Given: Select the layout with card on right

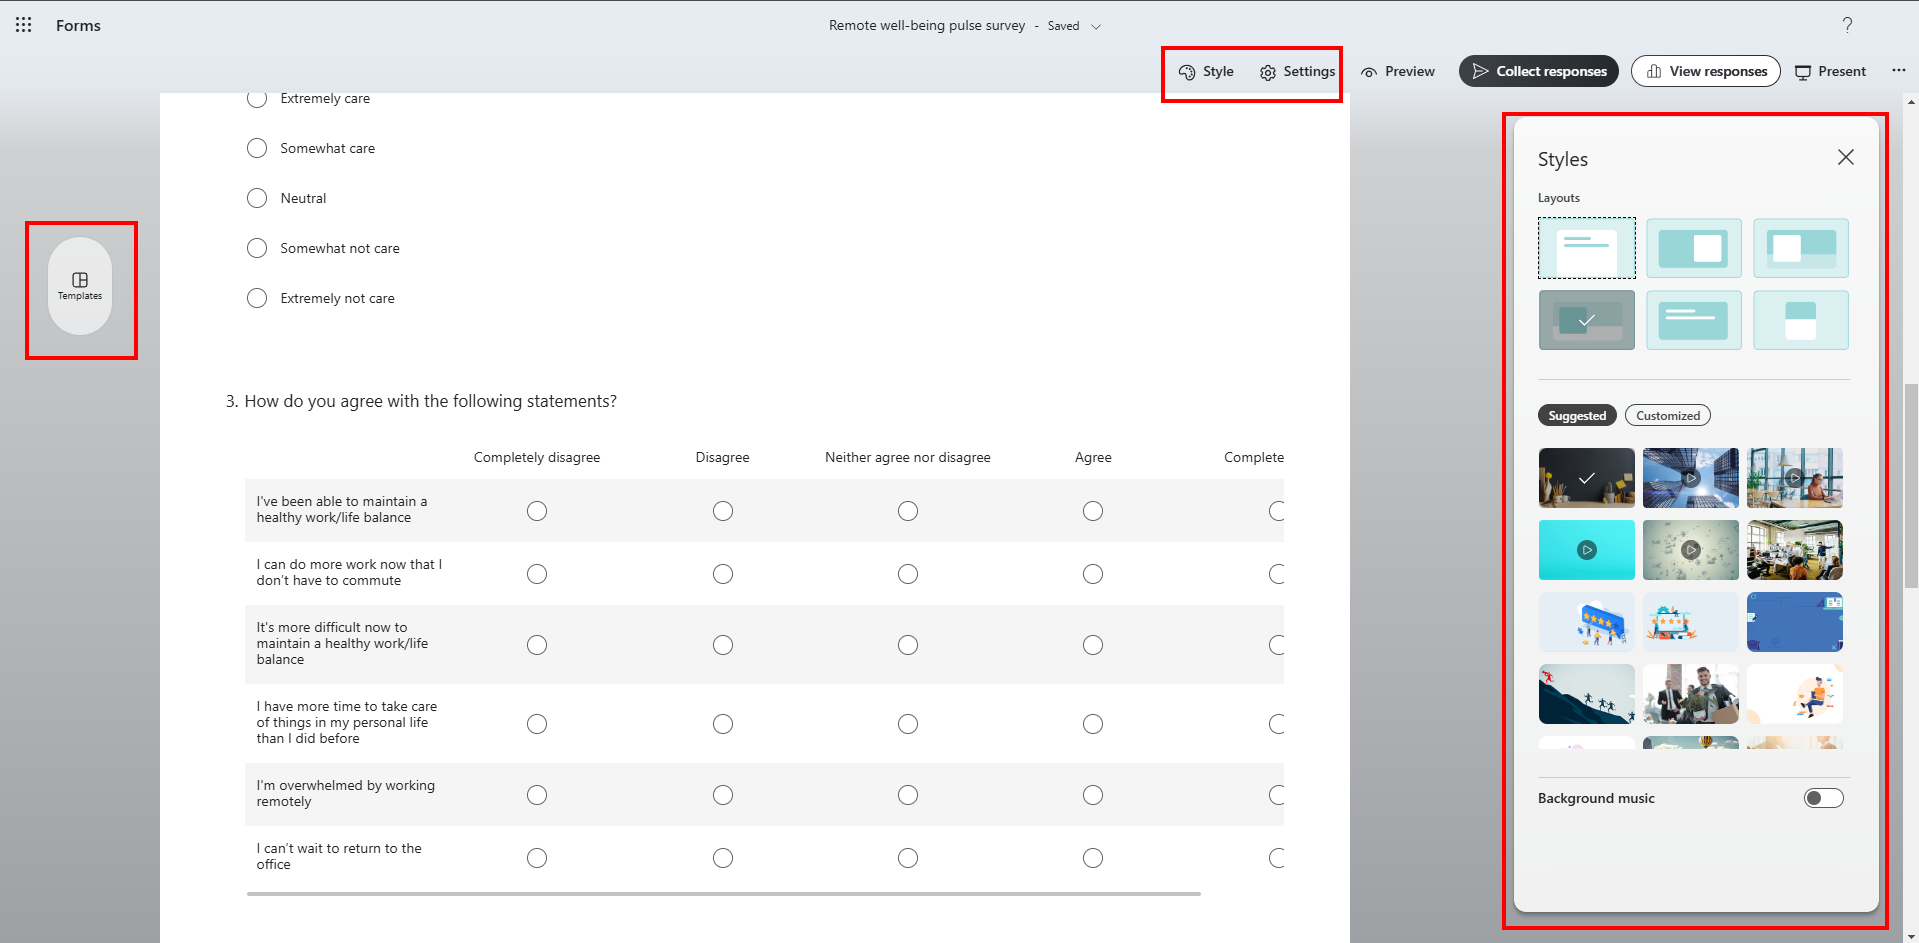Looking at the screenshot, I should pyautogui.click(x=1694, y=248).
